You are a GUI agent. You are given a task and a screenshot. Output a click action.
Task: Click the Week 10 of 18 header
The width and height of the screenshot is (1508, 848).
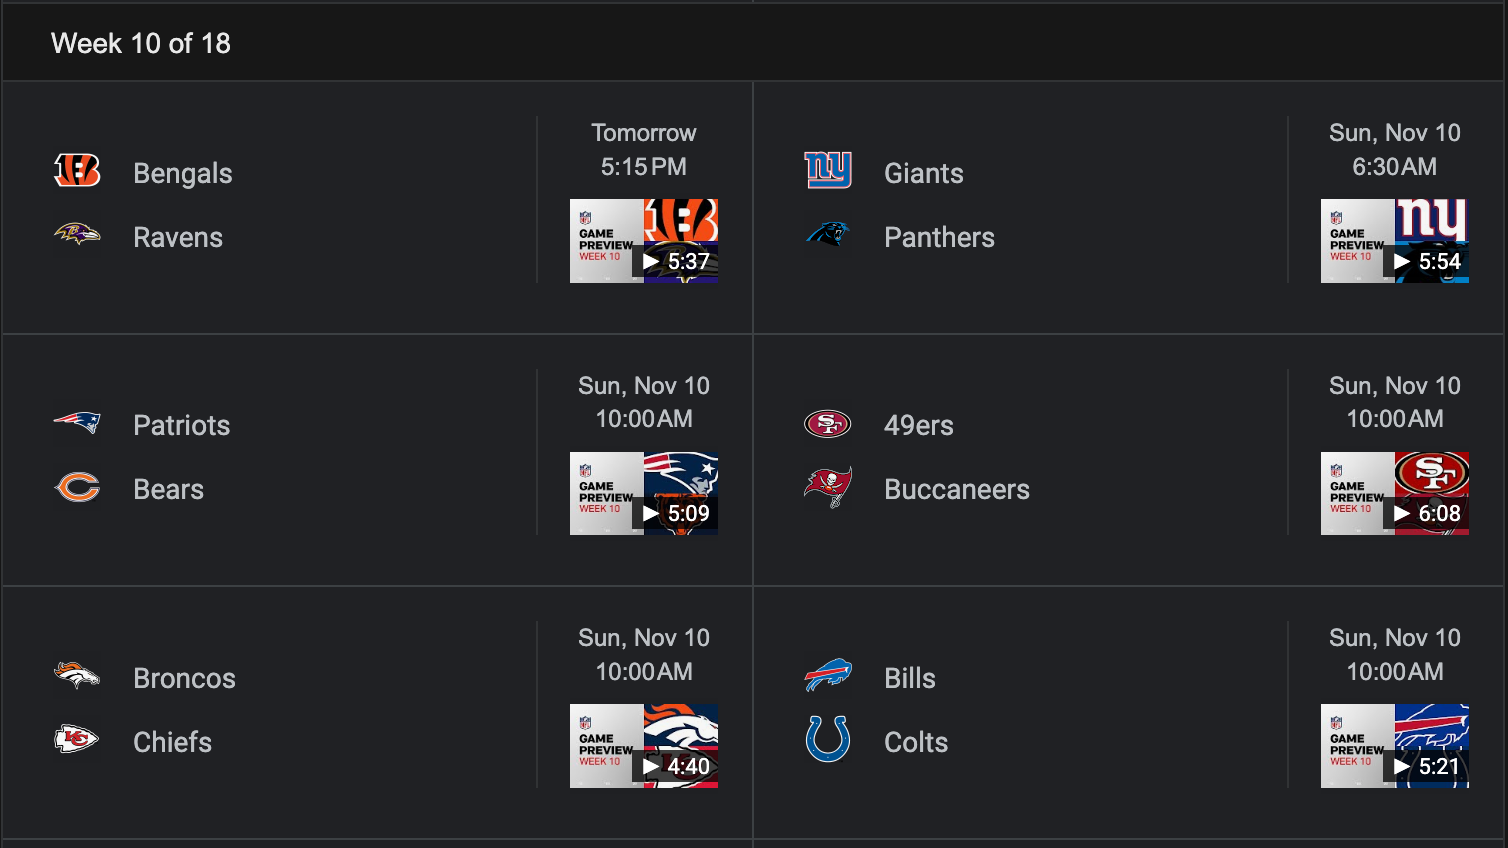click(140, 43)
